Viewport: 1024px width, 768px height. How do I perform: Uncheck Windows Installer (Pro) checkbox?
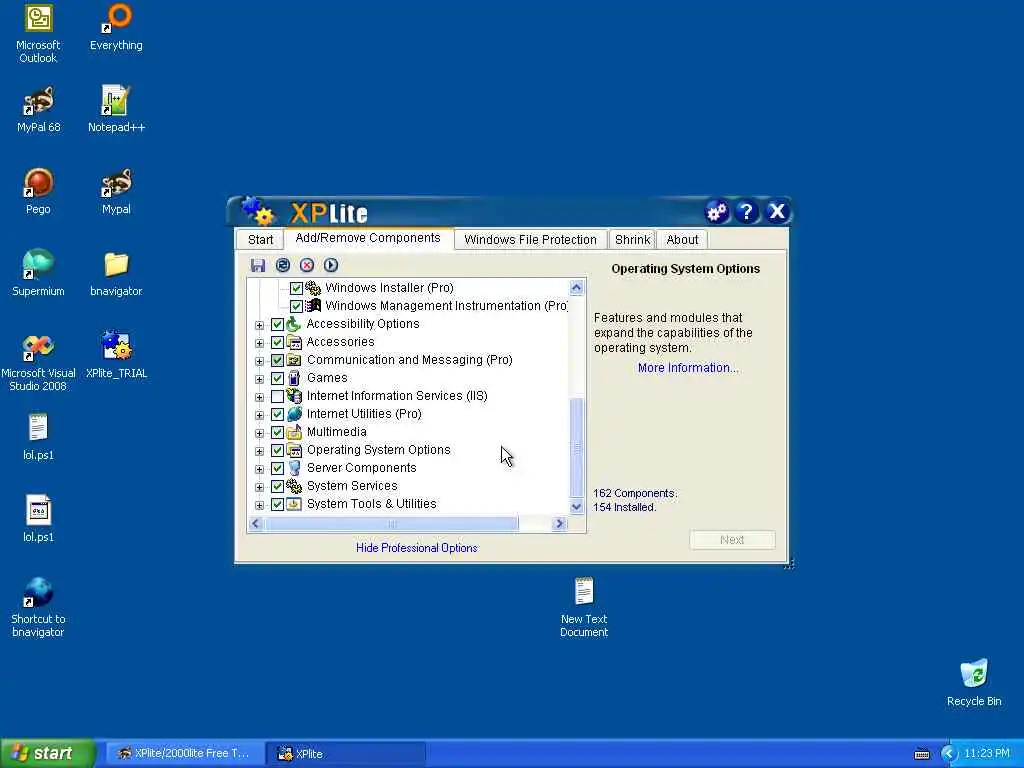(296, 288)
